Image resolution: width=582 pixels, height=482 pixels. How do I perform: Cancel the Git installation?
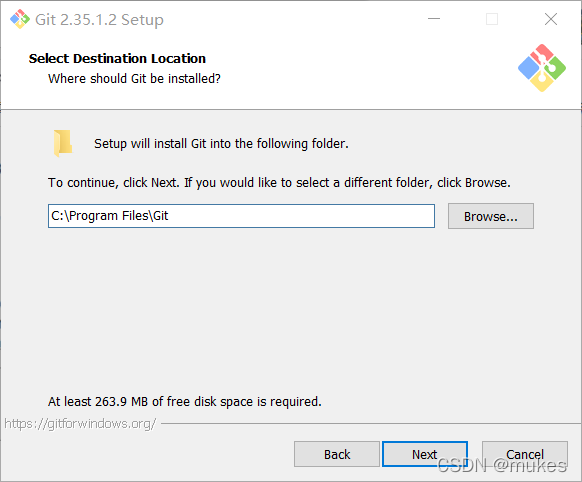[524, 454]
